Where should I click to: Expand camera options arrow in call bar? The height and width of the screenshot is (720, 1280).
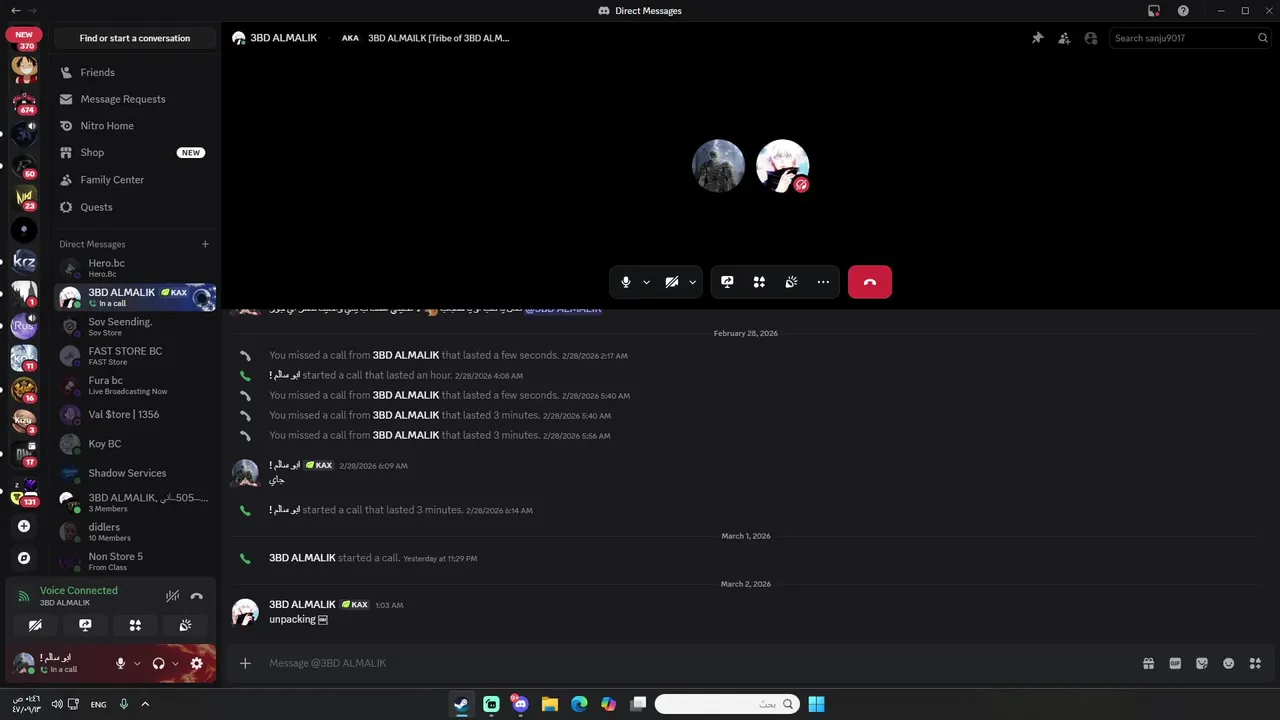692,282
